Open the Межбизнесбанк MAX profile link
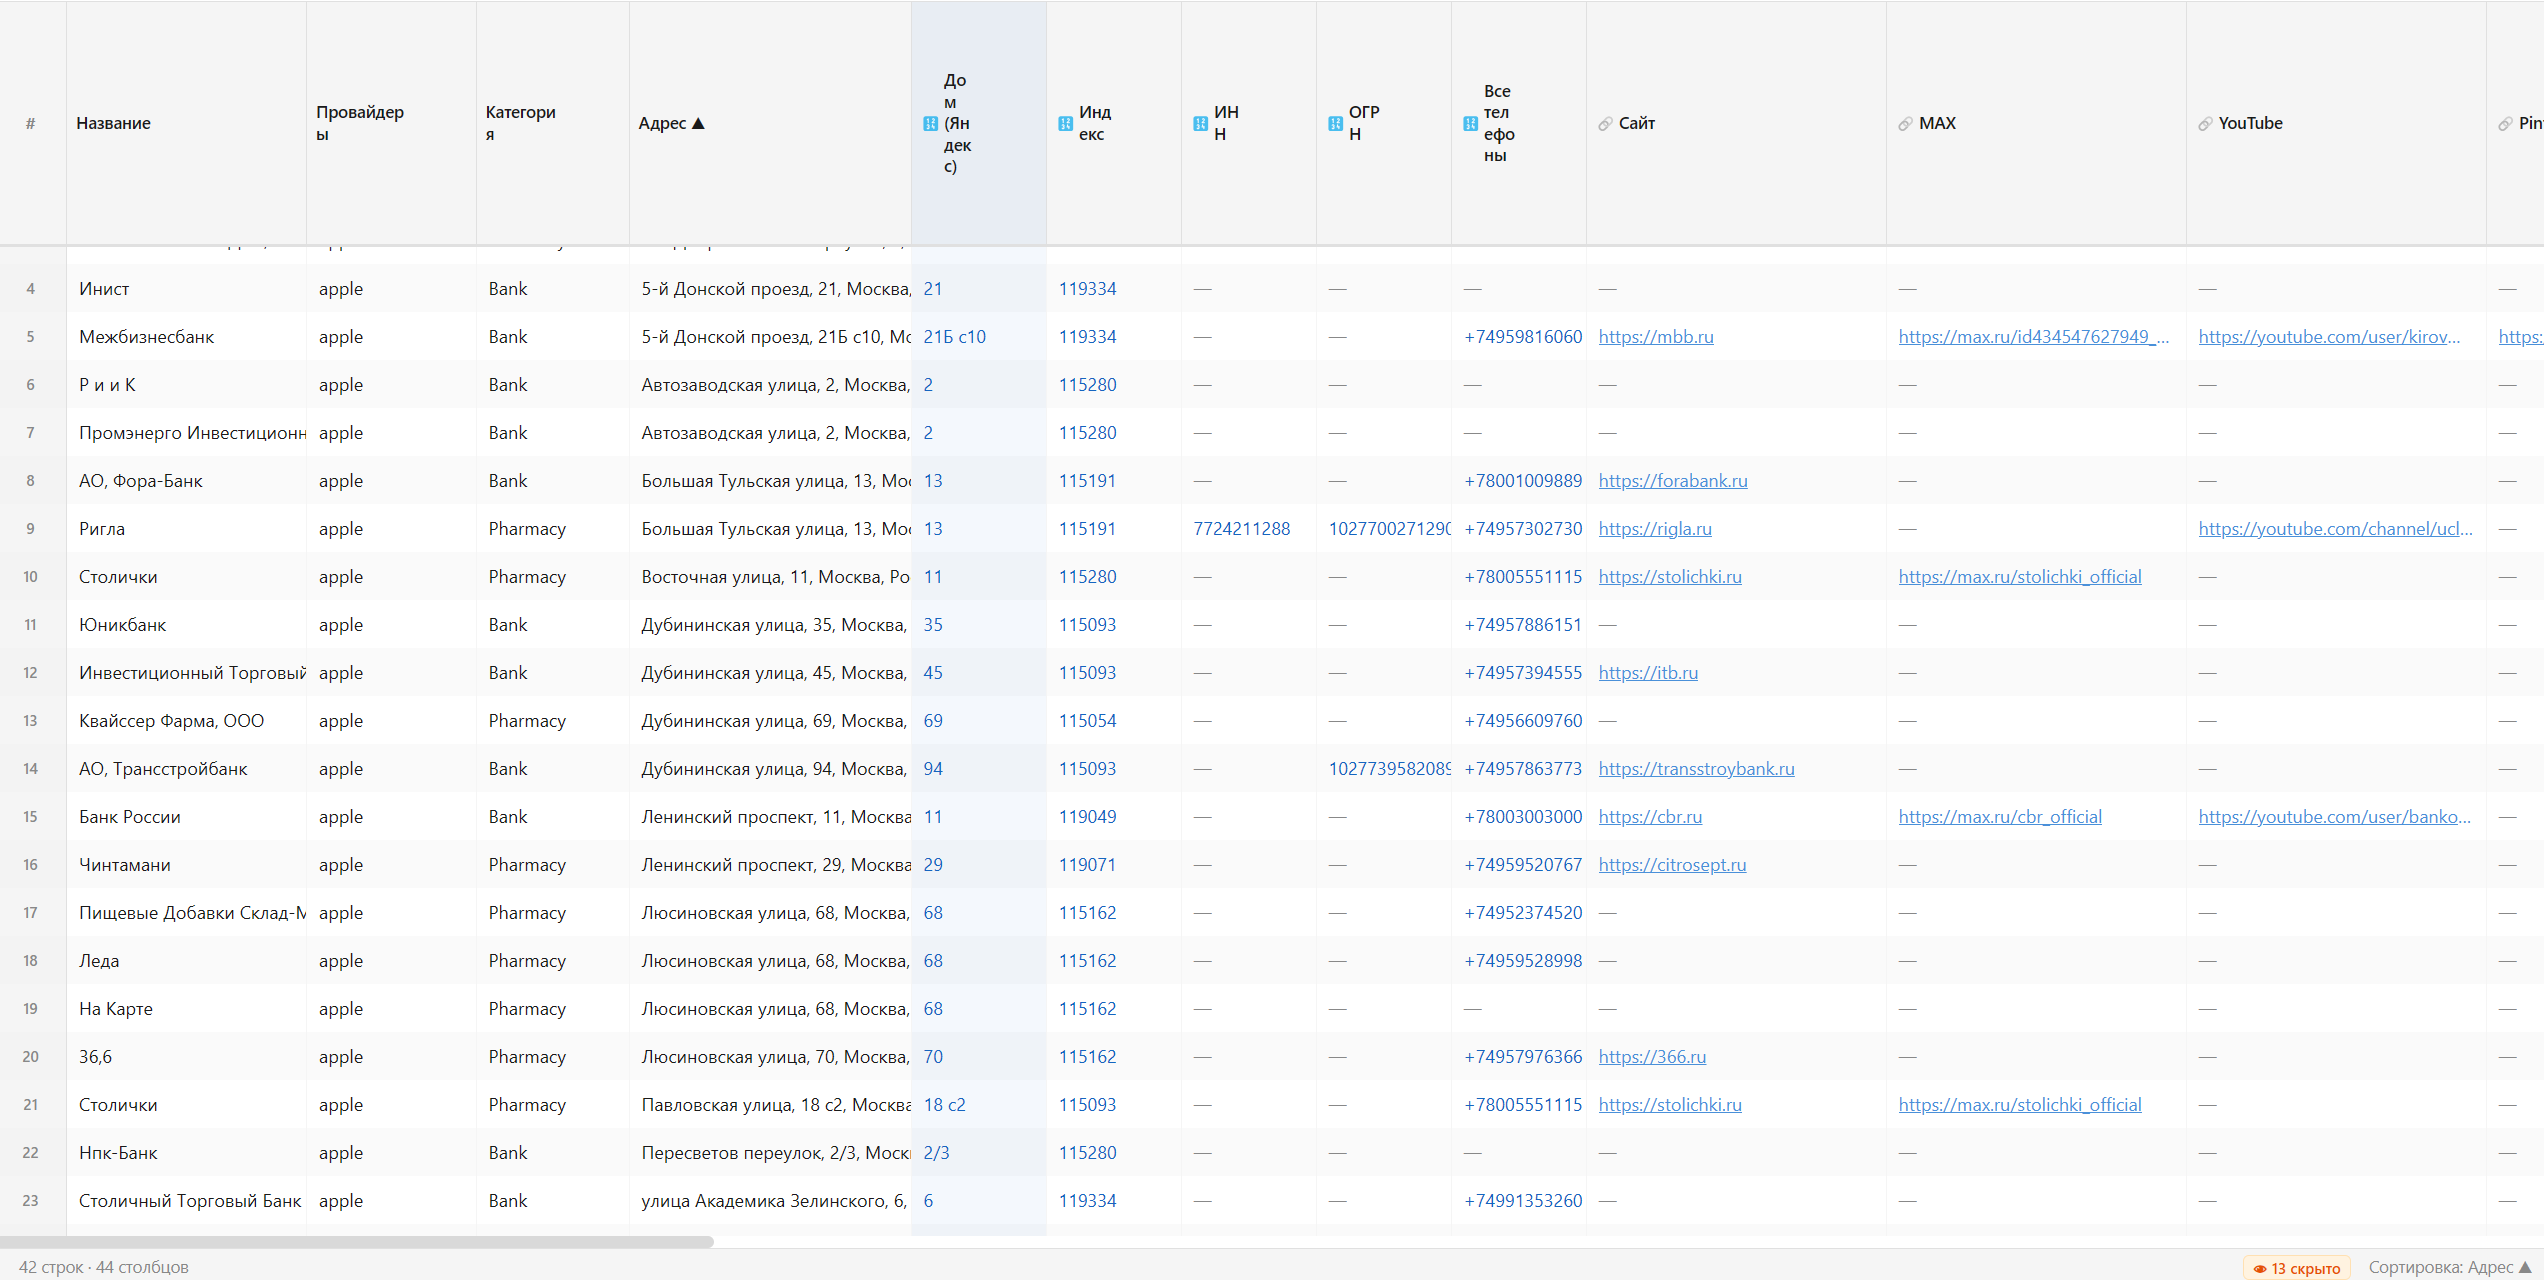 [2034, 337]
